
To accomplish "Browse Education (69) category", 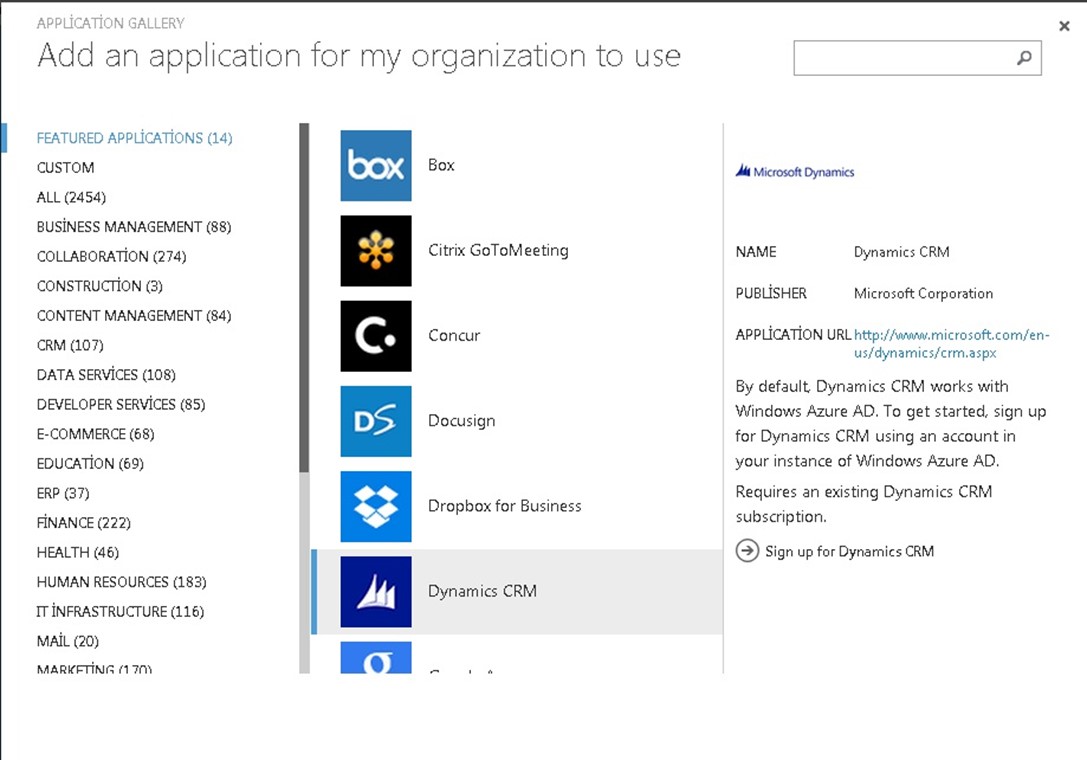I will 90,463.
